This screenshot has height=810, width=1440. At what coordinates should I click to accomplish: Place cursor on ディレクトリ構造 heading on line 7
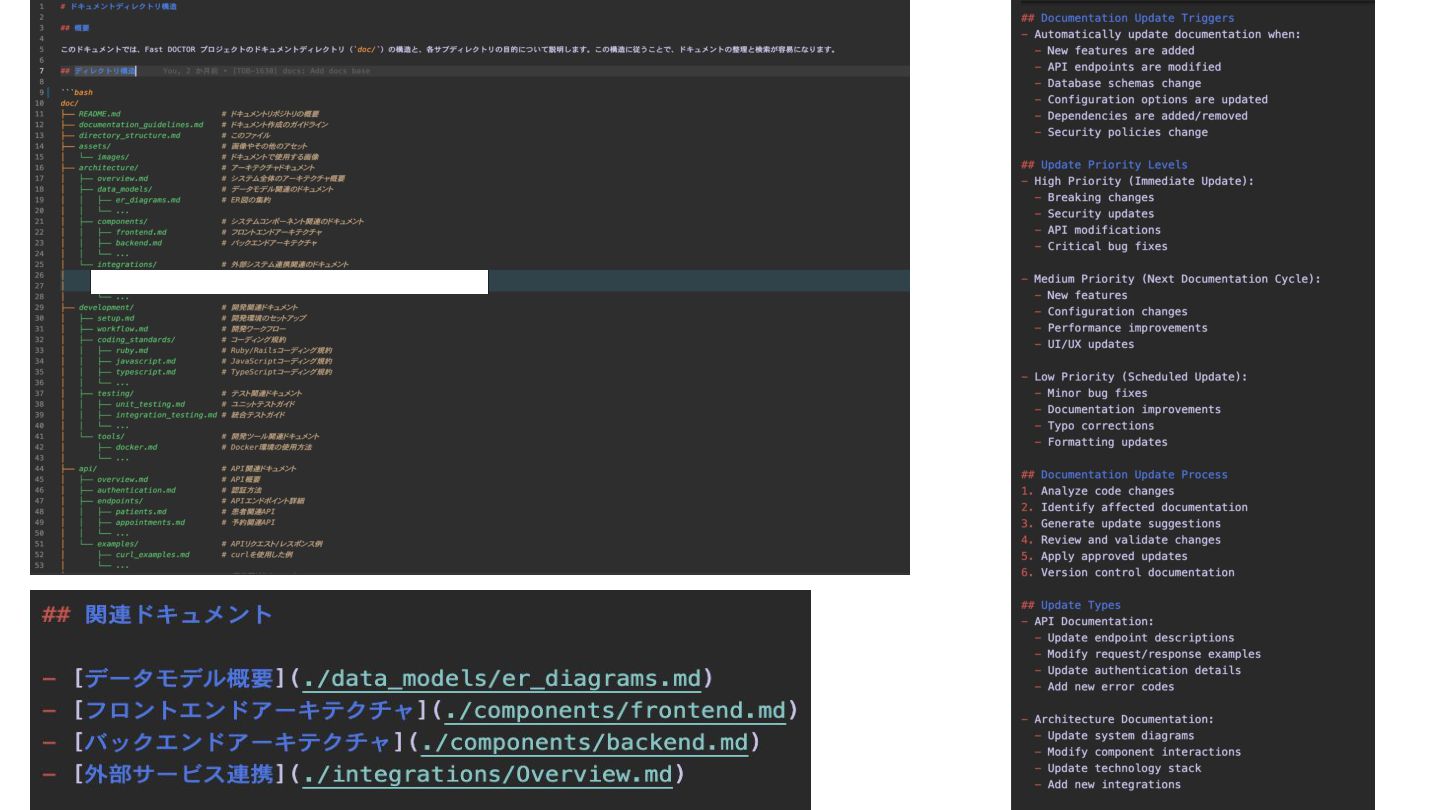104,71
